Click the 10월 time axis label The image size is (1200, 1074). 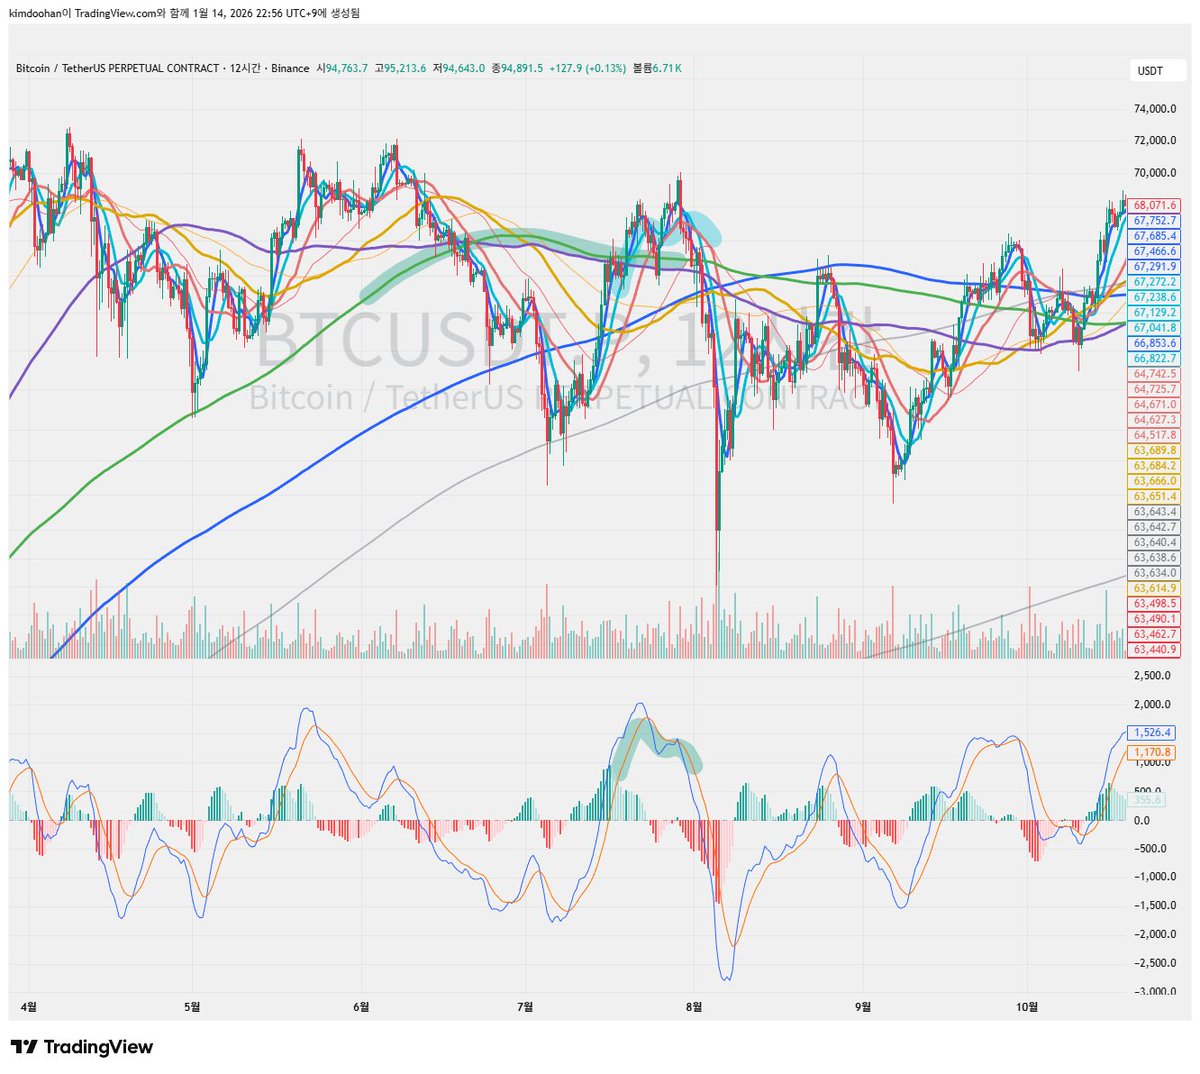tap(1026, 1007)
